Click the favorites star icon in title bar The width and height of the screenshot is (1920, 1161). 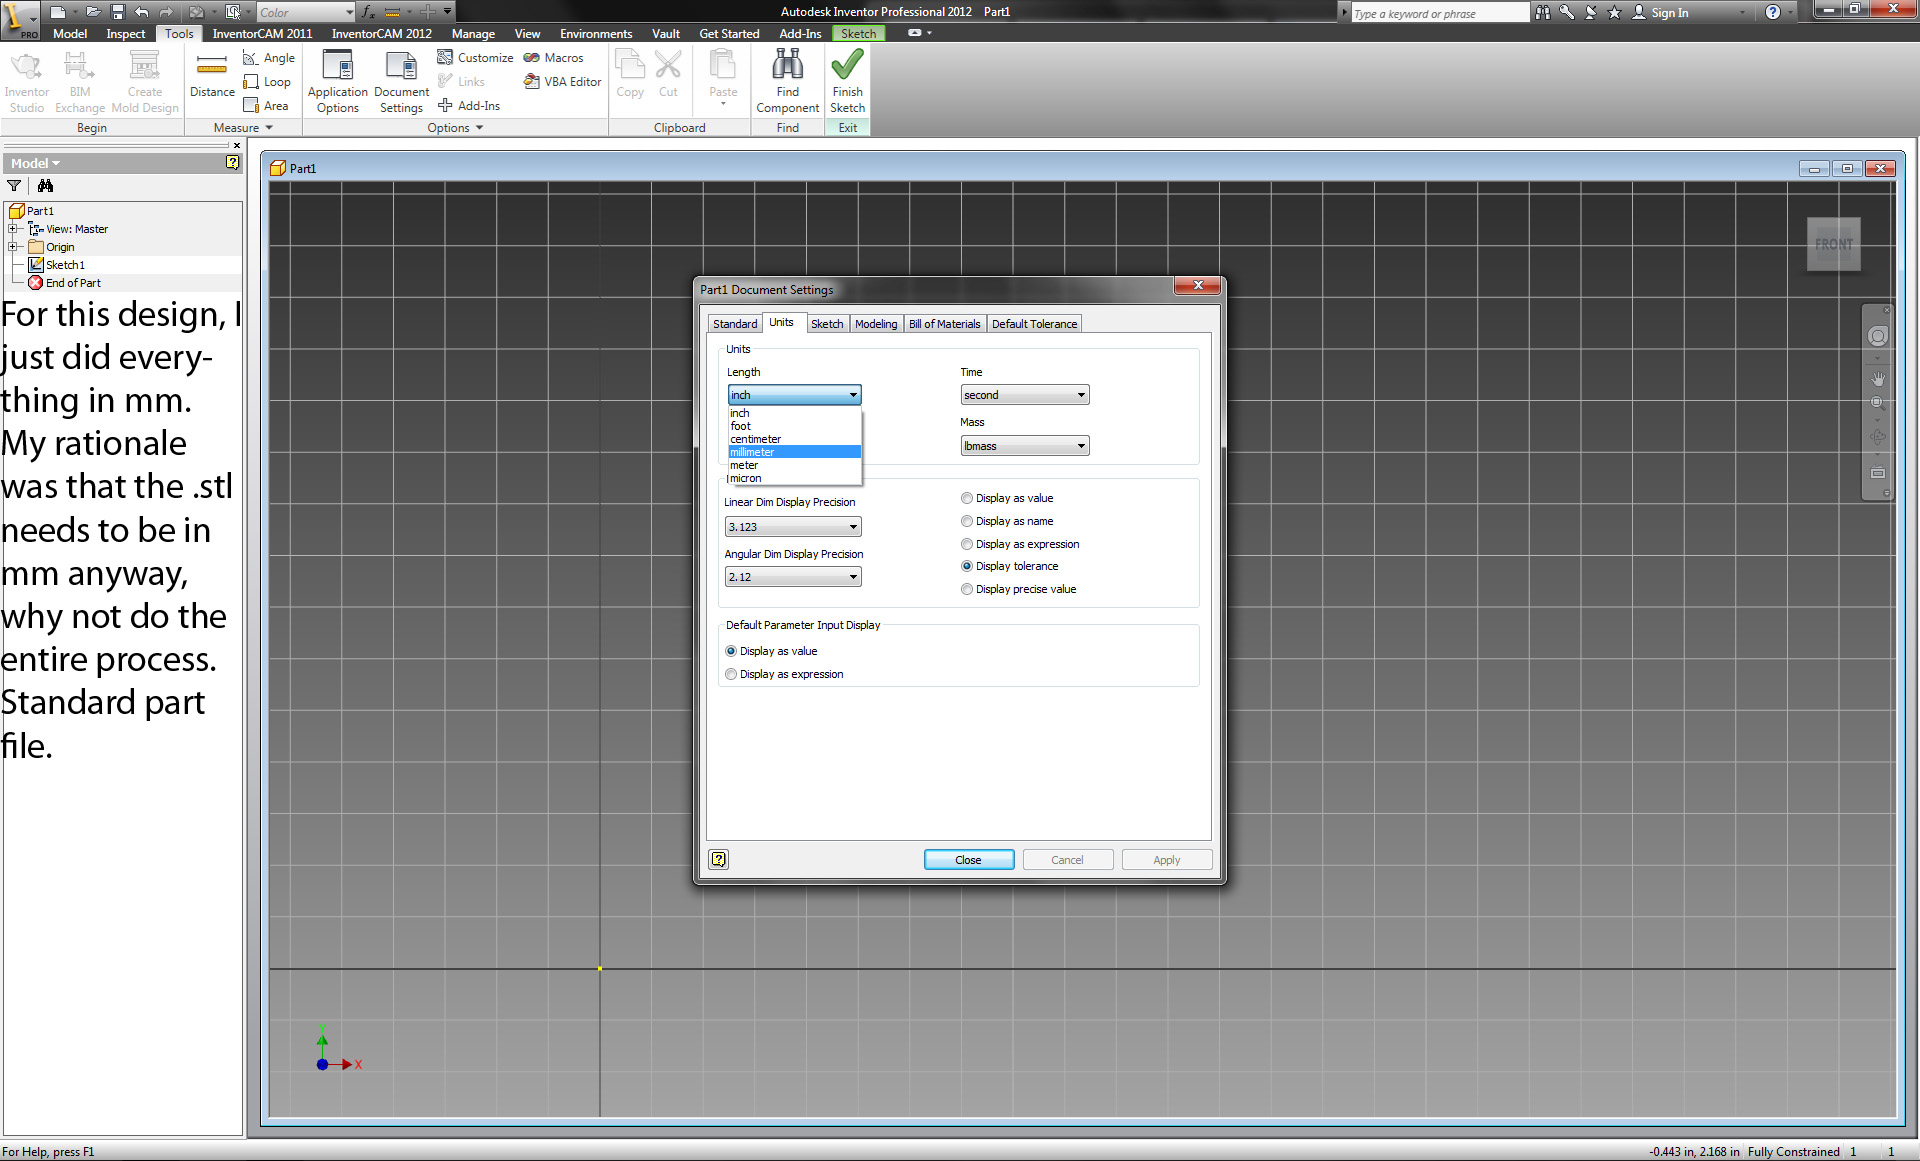click(x=1614, y=12)
